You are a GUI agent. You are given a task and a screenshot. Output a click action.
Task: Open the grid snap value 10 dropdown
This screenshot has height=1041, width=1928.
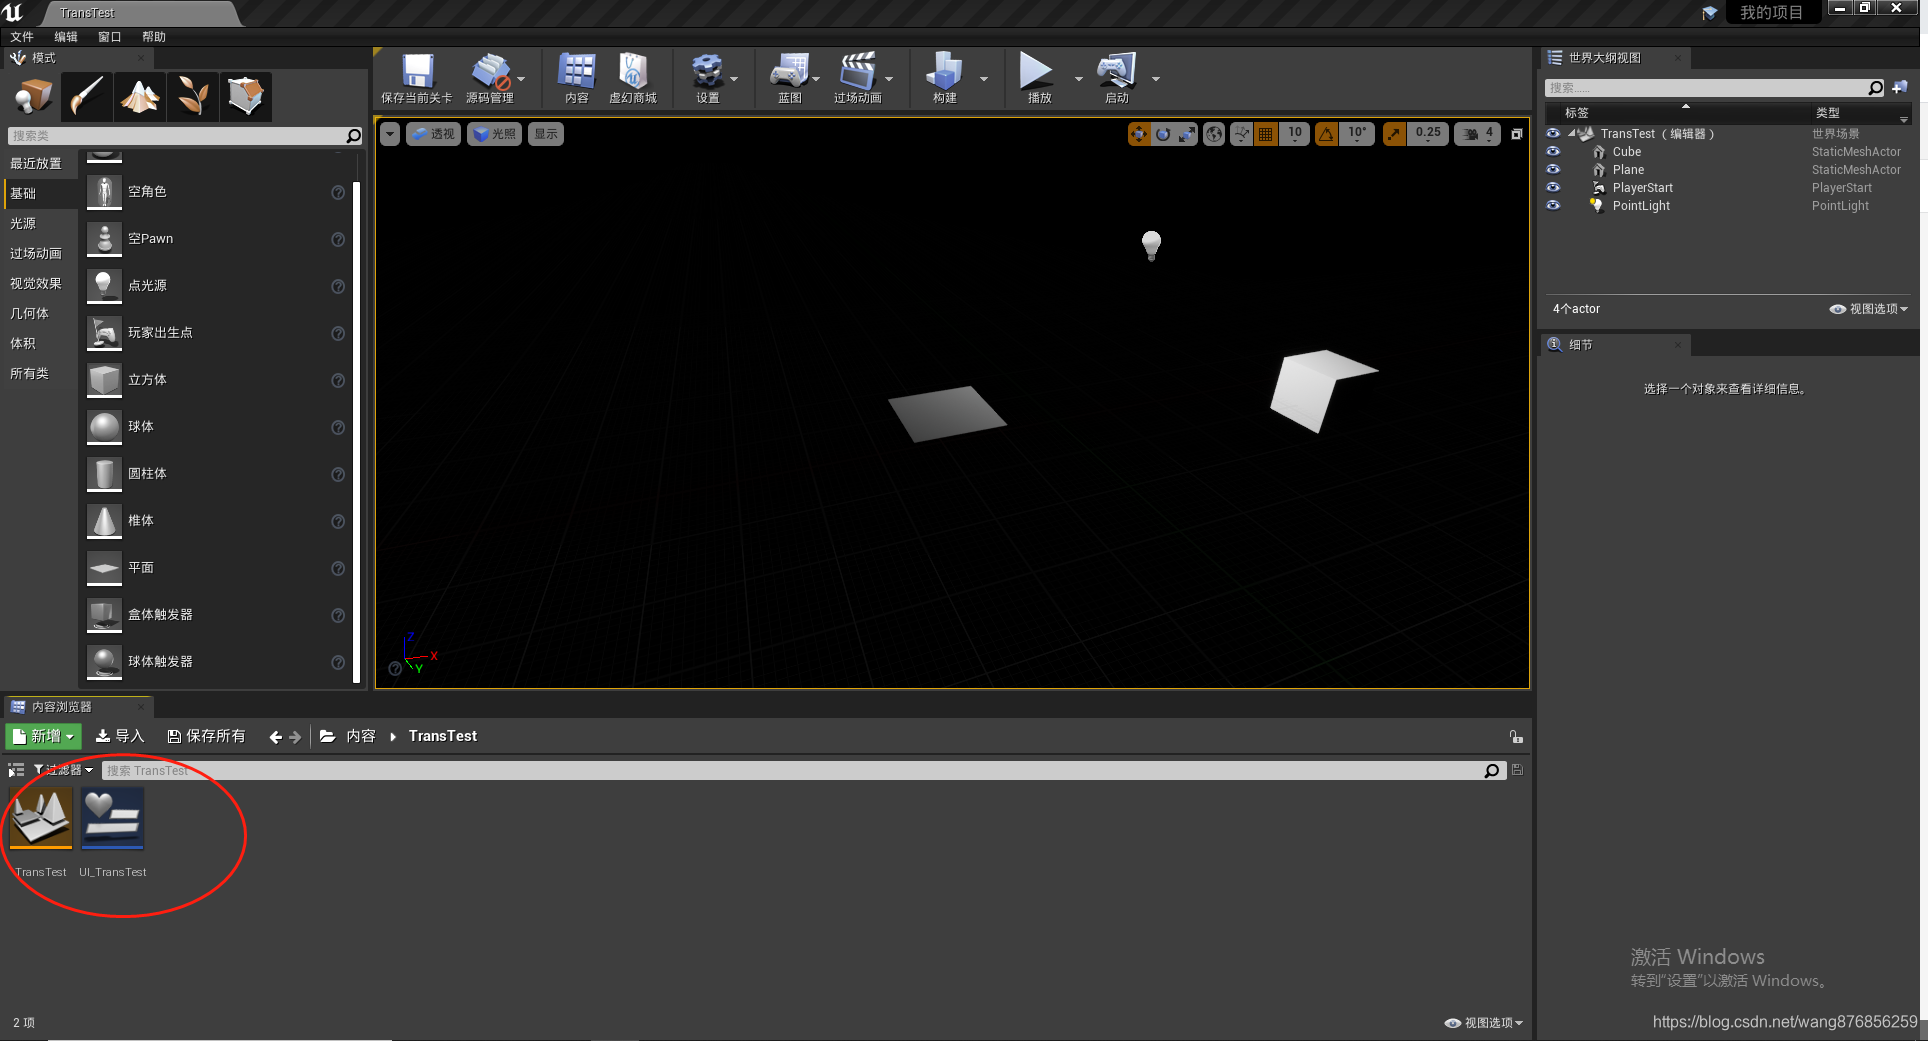coord(1295,134)
